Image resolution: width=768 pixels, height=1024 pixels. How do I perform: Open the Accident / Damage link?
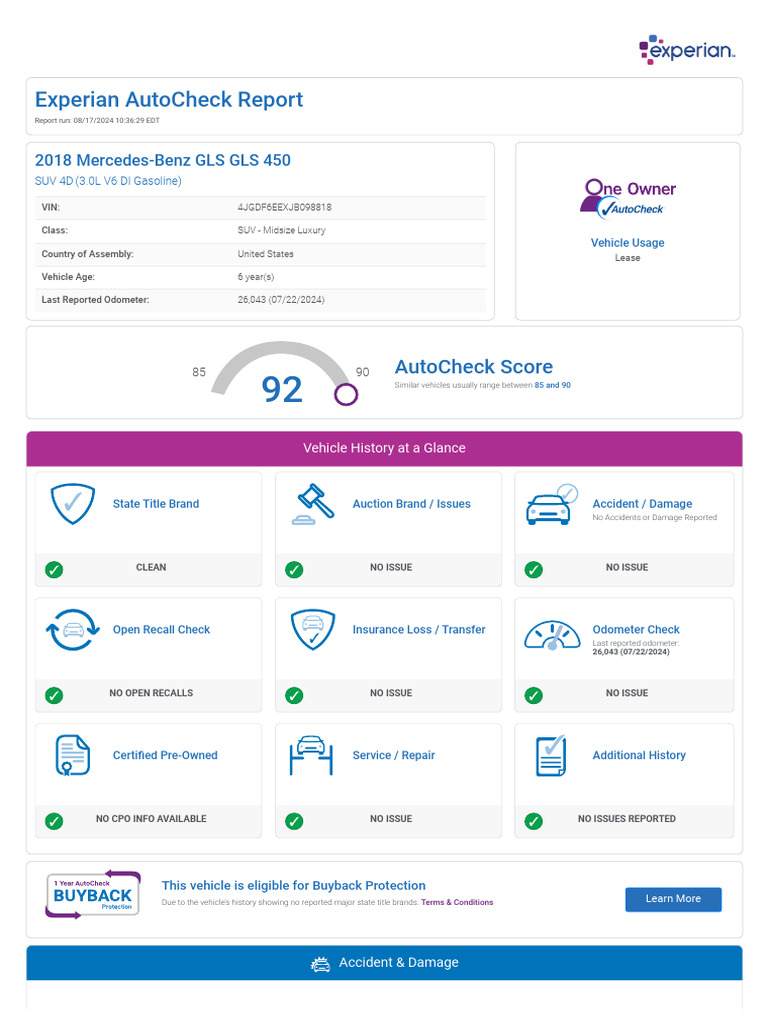coord(642,504)
